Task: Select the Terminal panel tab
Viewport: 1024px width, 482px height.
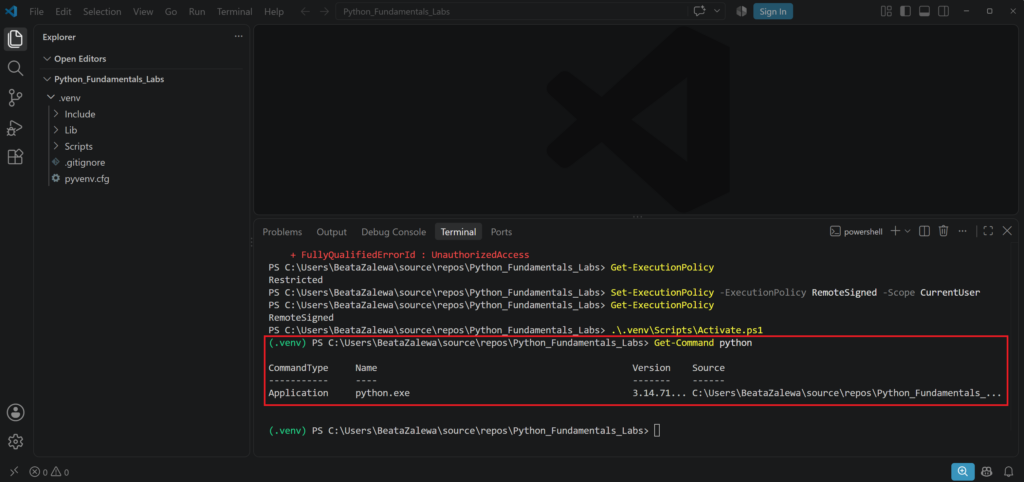Action: pos(458,232)
